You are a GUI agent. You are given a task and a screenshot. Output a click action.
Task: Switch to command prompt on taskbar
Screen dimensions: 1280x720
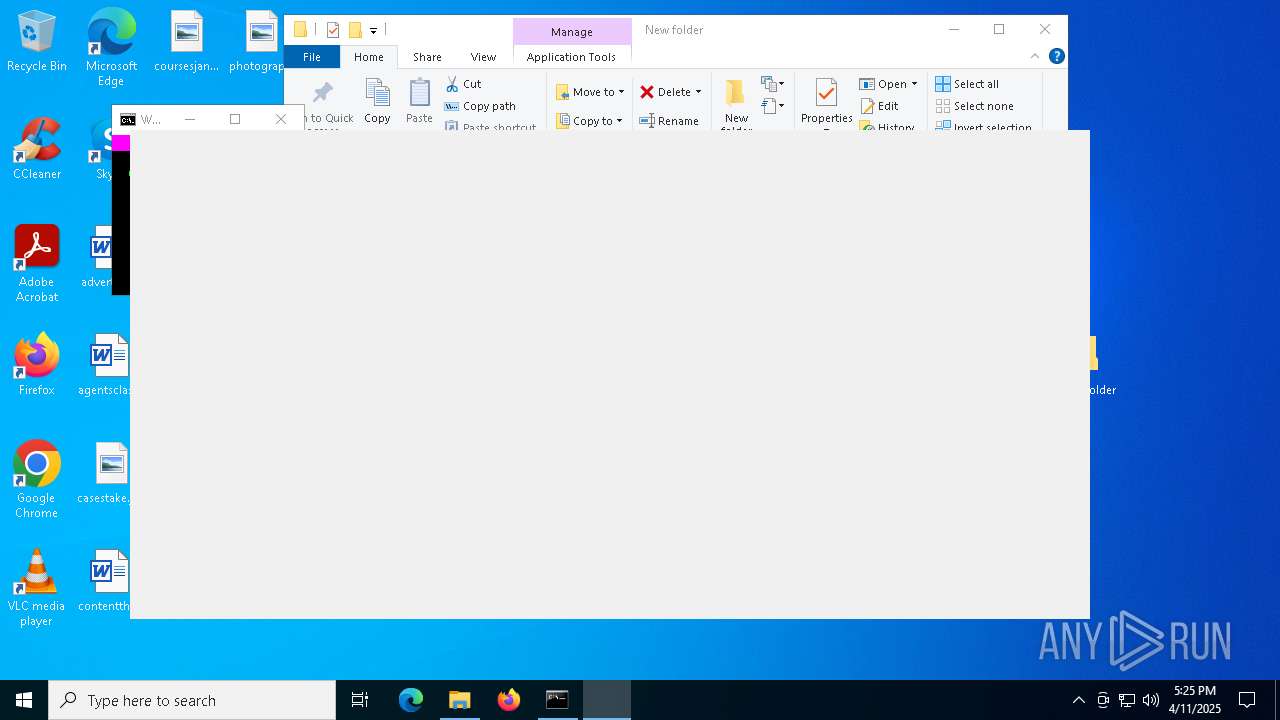pos(557,700)
